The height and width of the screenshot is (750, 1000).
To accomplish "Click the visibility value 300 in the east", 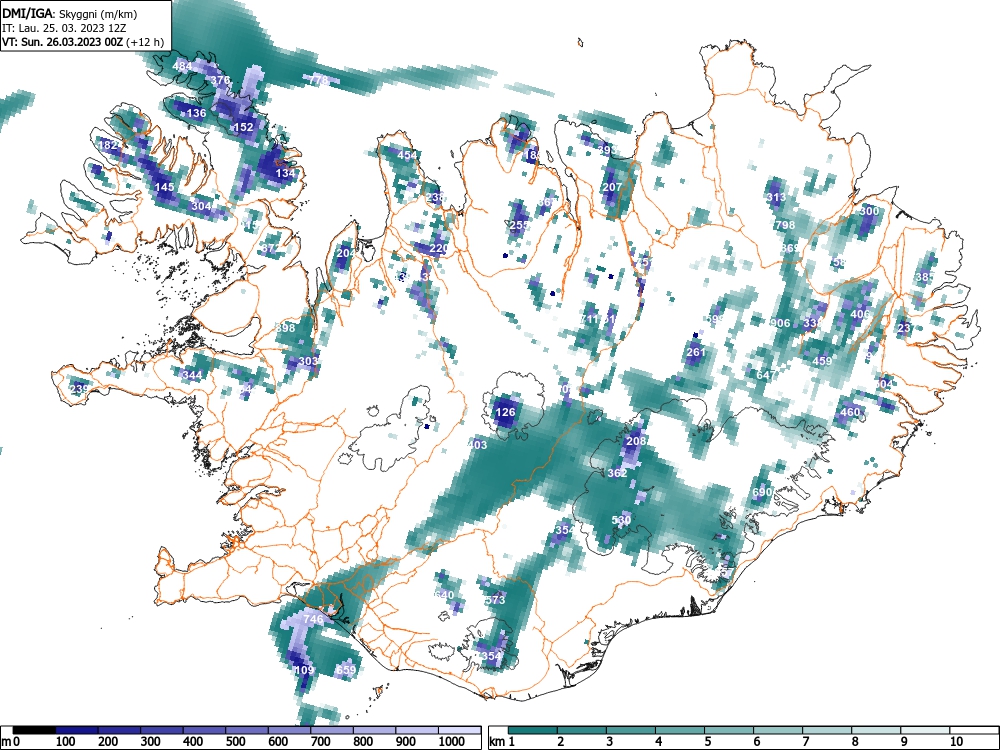I will pyautogui.click(x=869, y=210).
